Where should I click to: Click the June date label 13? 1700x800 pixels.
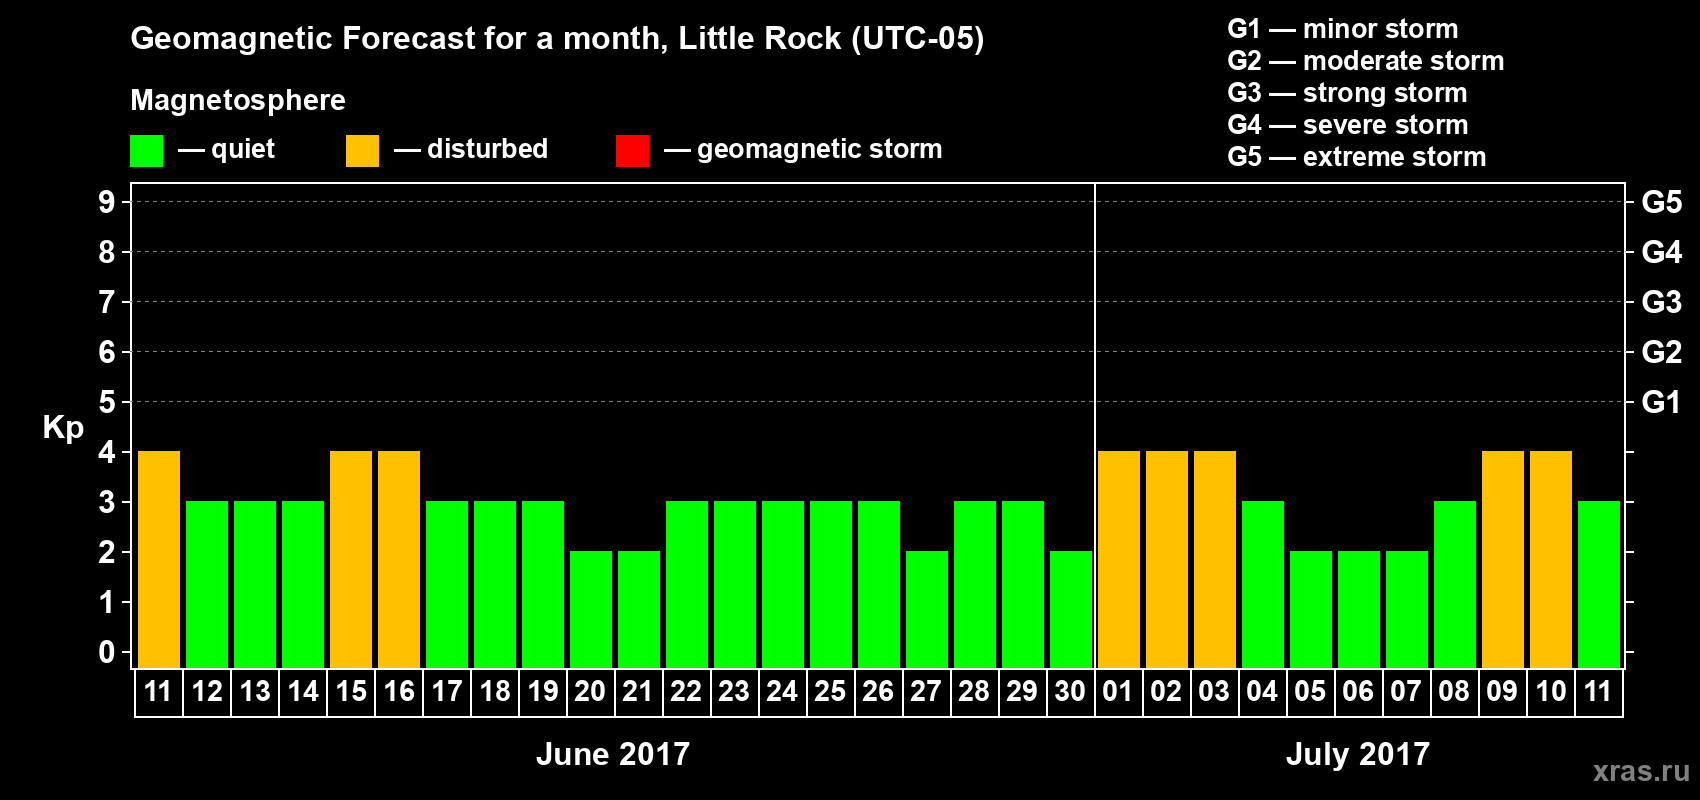pyautogui.click(x=255, y=692)
